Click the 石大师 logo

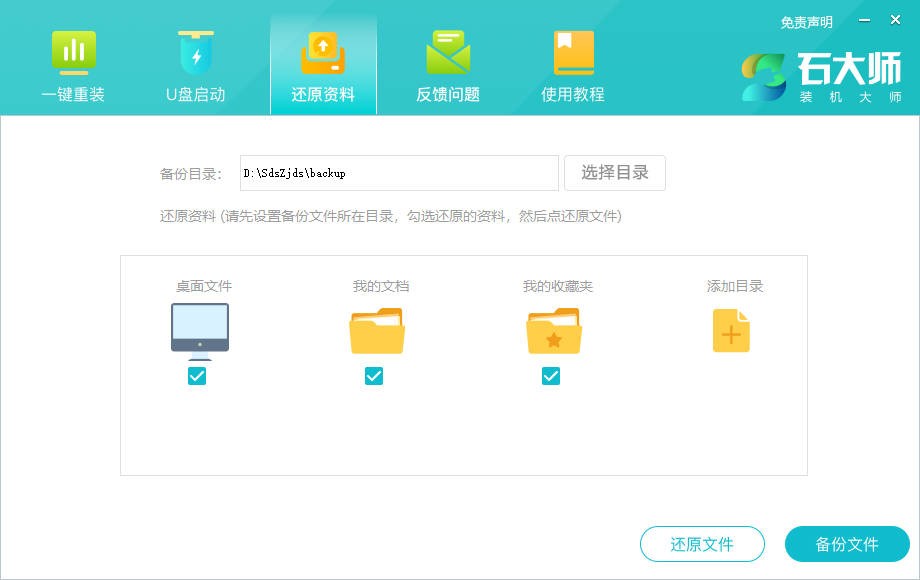point(821,77)
